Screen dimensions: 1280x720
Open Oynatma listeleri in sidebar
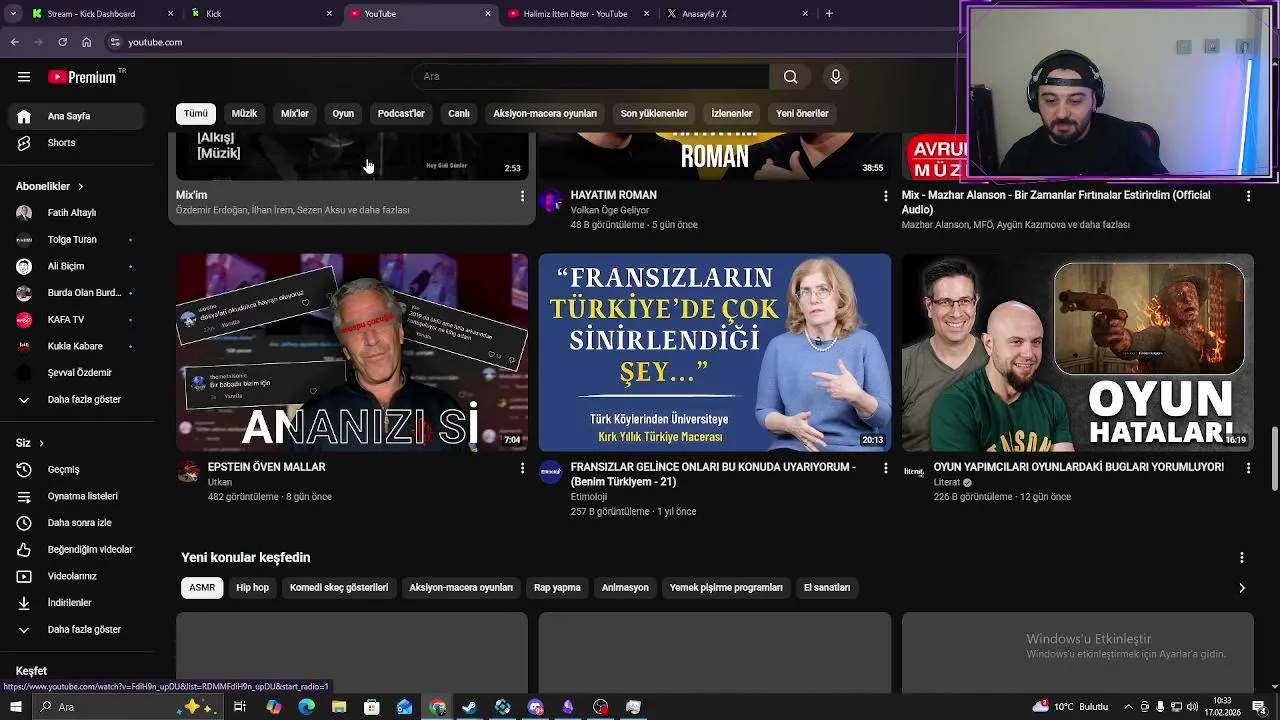click(x=77, y=496)
